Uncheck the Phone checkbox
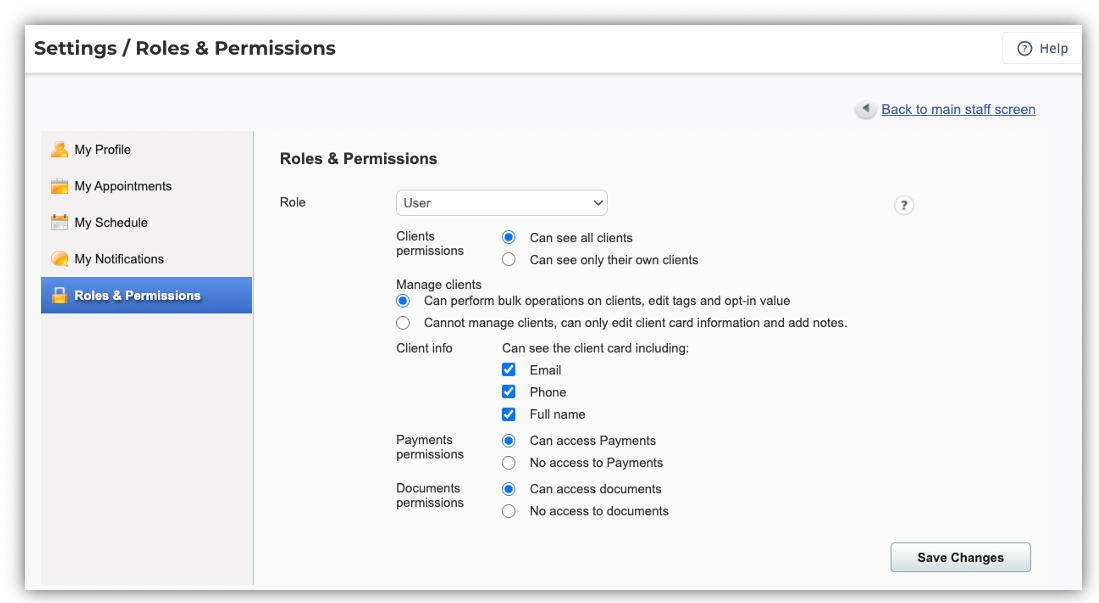Screen dimensions: 1099x603 pyautogui.click(x=509, y=392)
